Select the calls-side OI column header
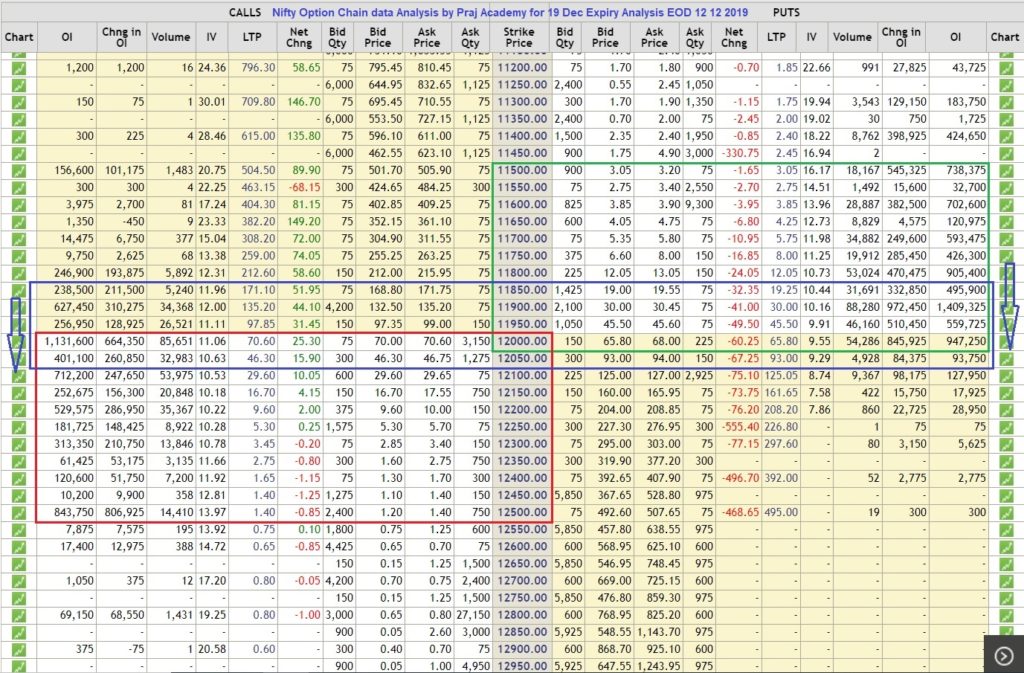 point(68,38)
